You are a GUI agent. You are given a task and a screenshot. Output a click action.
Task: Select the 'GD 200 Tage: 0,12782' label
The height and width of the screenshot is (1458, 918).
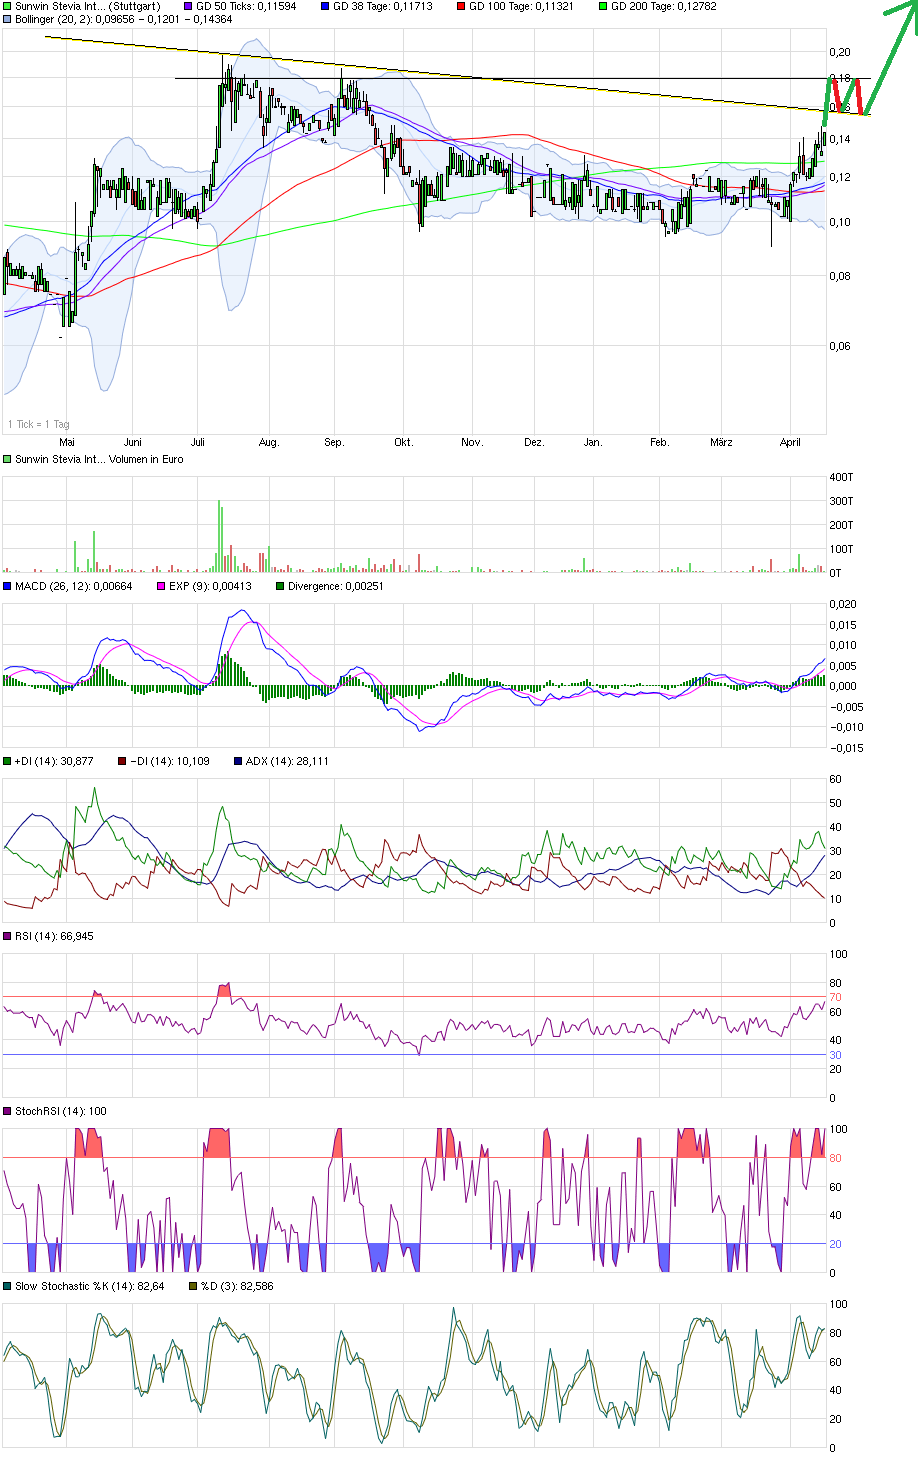pos(663,6)
